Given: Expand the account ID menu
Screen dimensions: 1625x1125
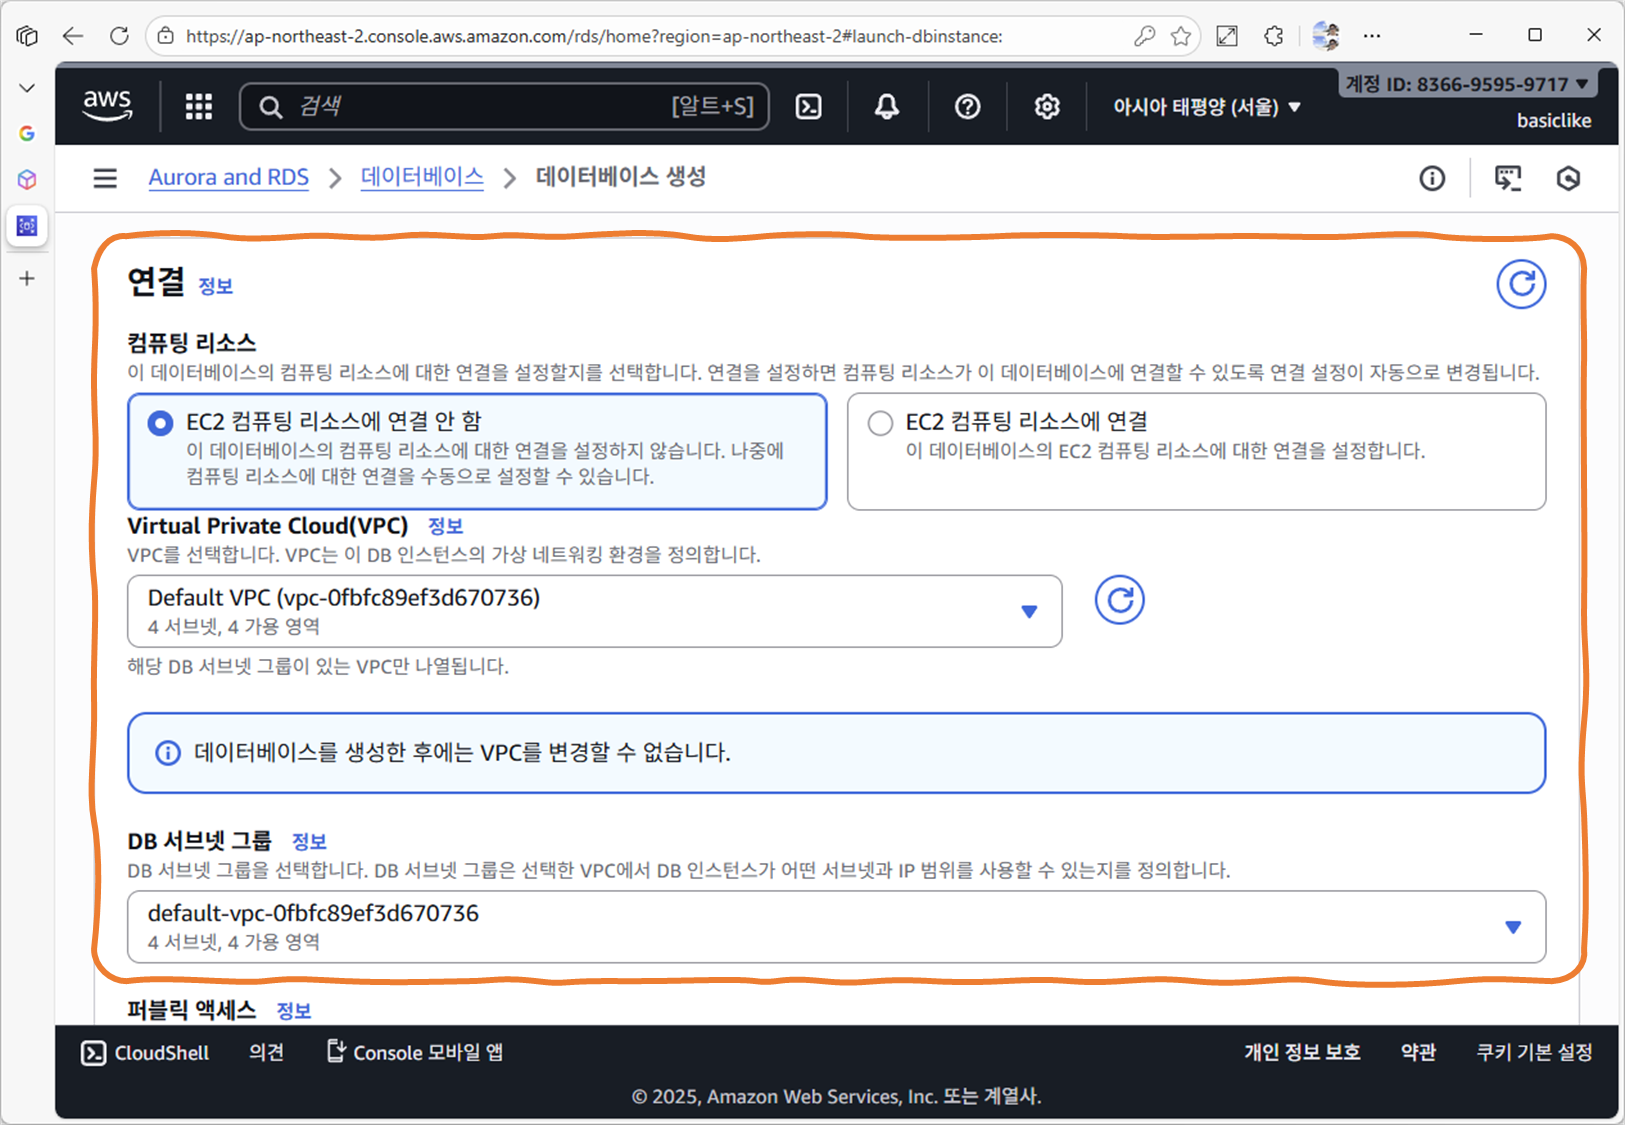Looking at the screenshot, I should pos(1467,84).
